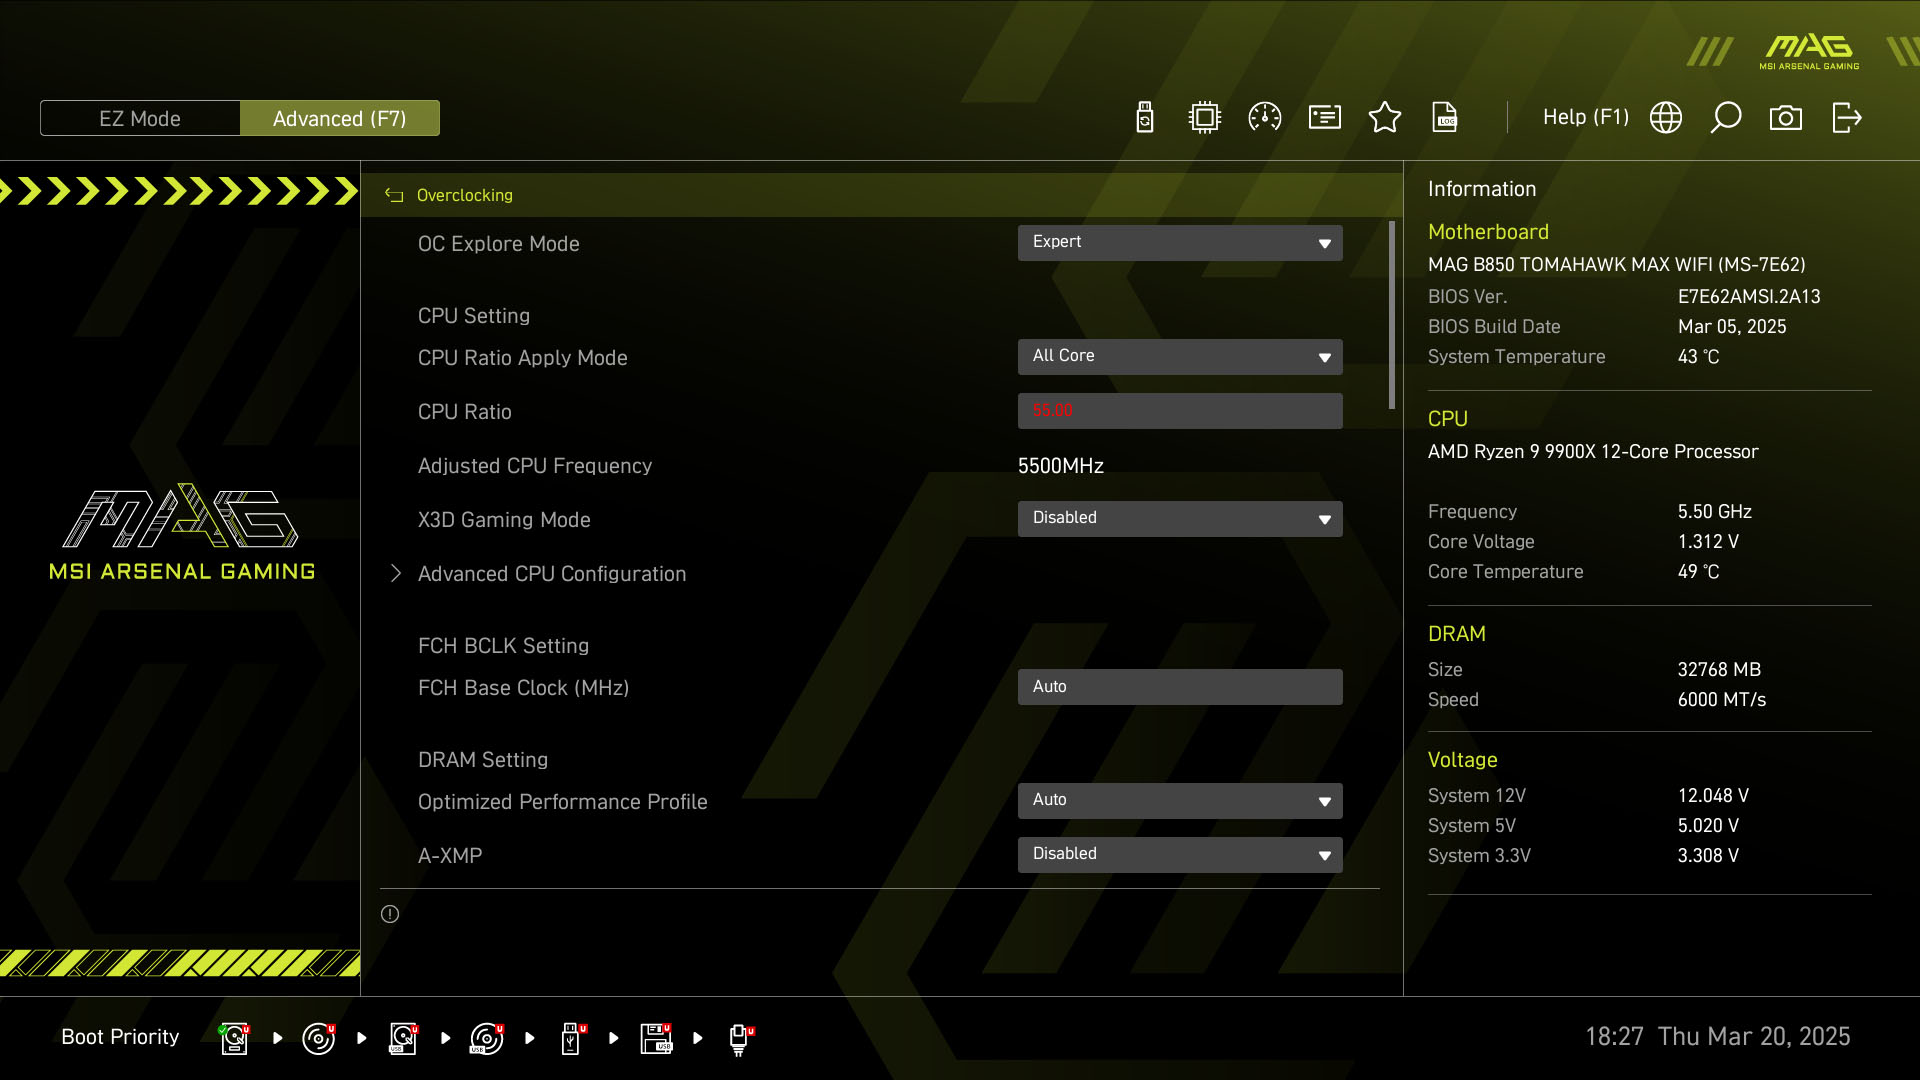Open the OC Explore Mode dropdown
Screen dimensions: 1920x1080
point(1180,243)
